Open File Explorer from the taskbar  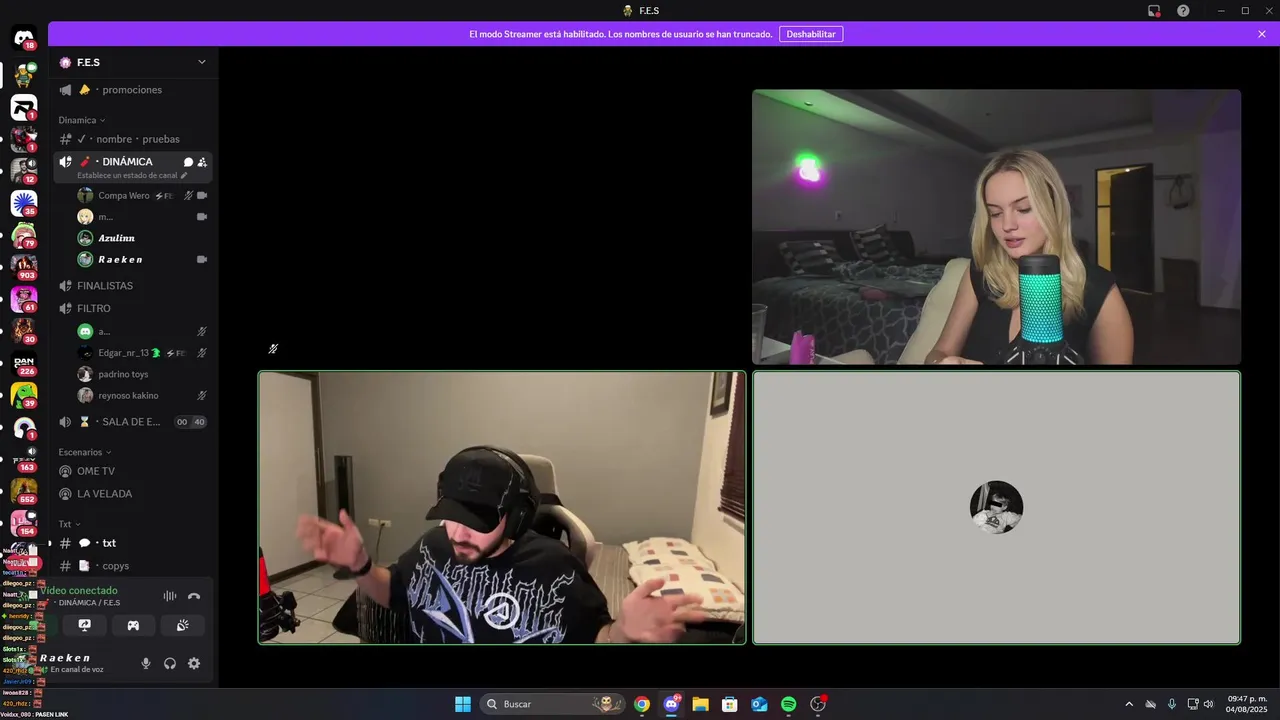(700, 704)
